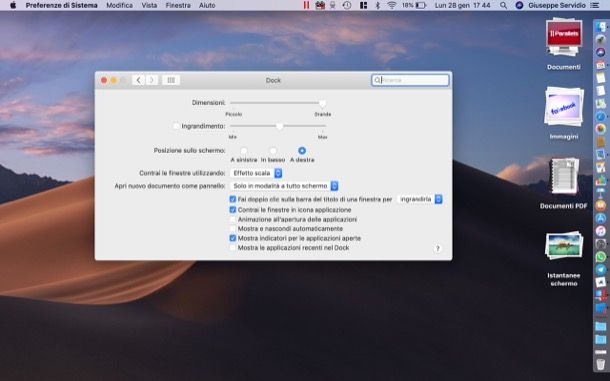Screen dimensions: 610x381
Task: Uncheck Mostra indicatori per le applicazioni aperte
Action: click(233, 238)
